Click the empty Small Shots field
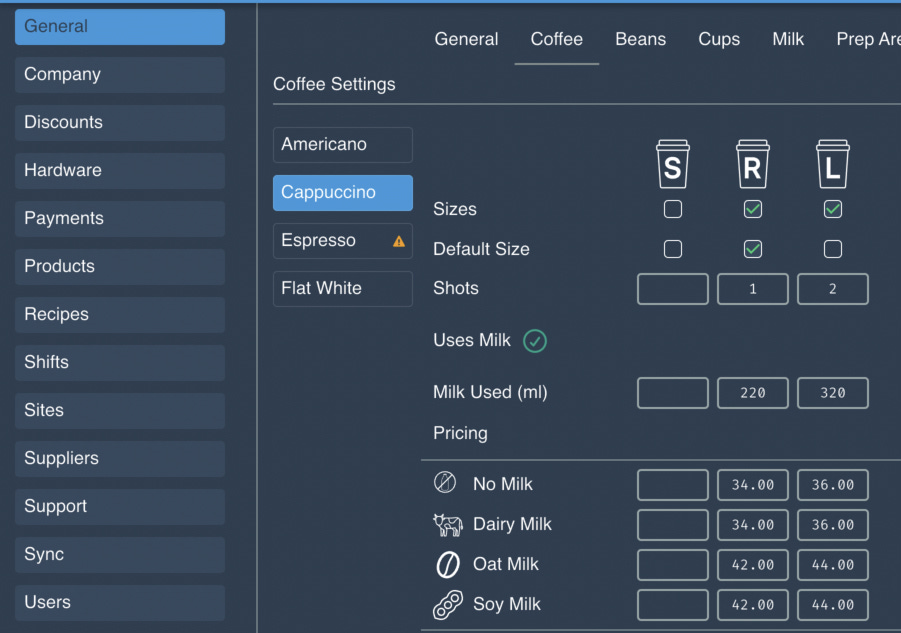This screenshot has height=633, width=901. tap(672, 289)
